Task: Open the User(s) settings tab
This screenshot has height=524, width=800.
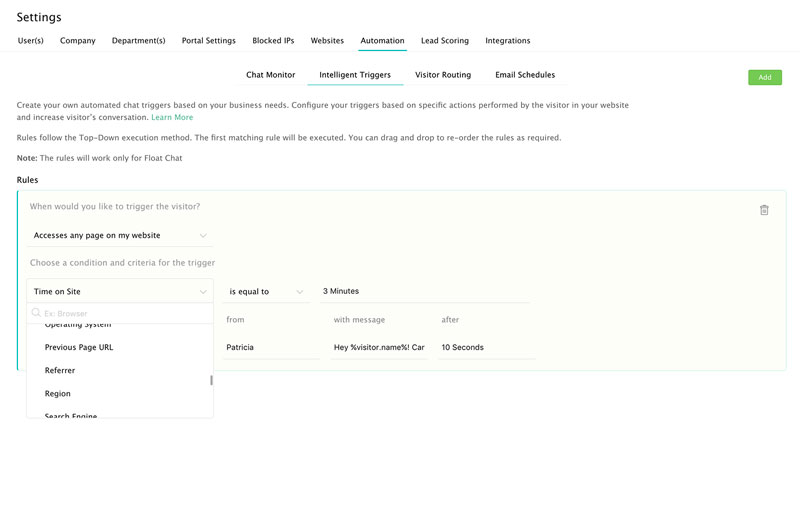Action: (x=31, y=41)
